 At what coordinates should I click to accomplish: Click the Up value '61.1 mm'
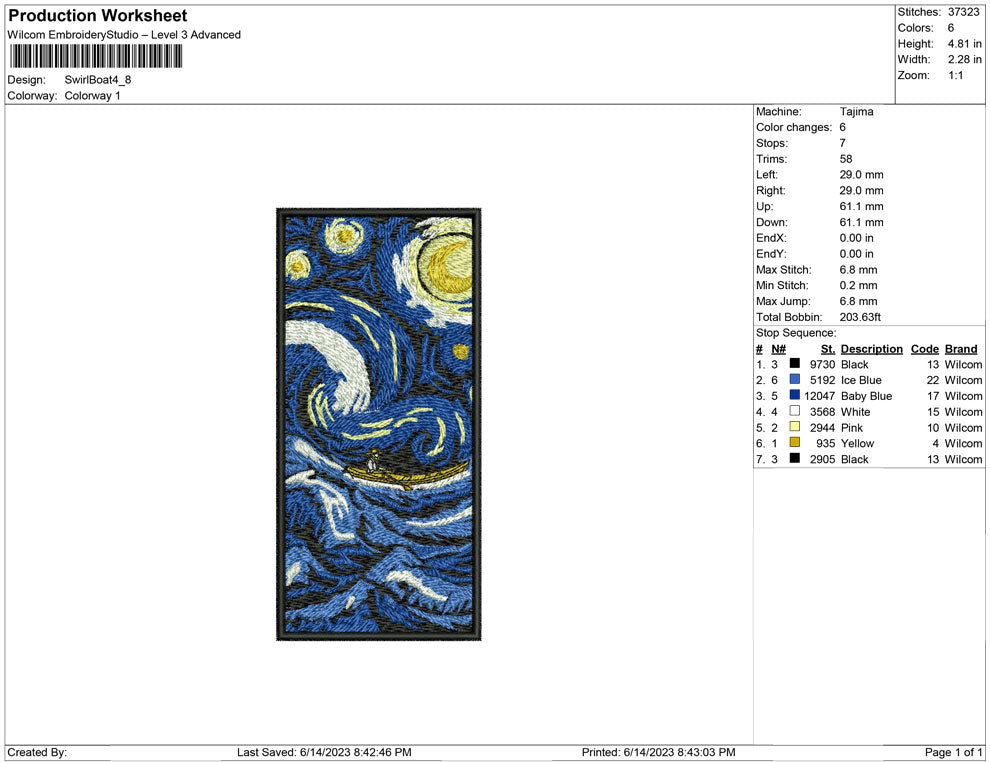861,206
